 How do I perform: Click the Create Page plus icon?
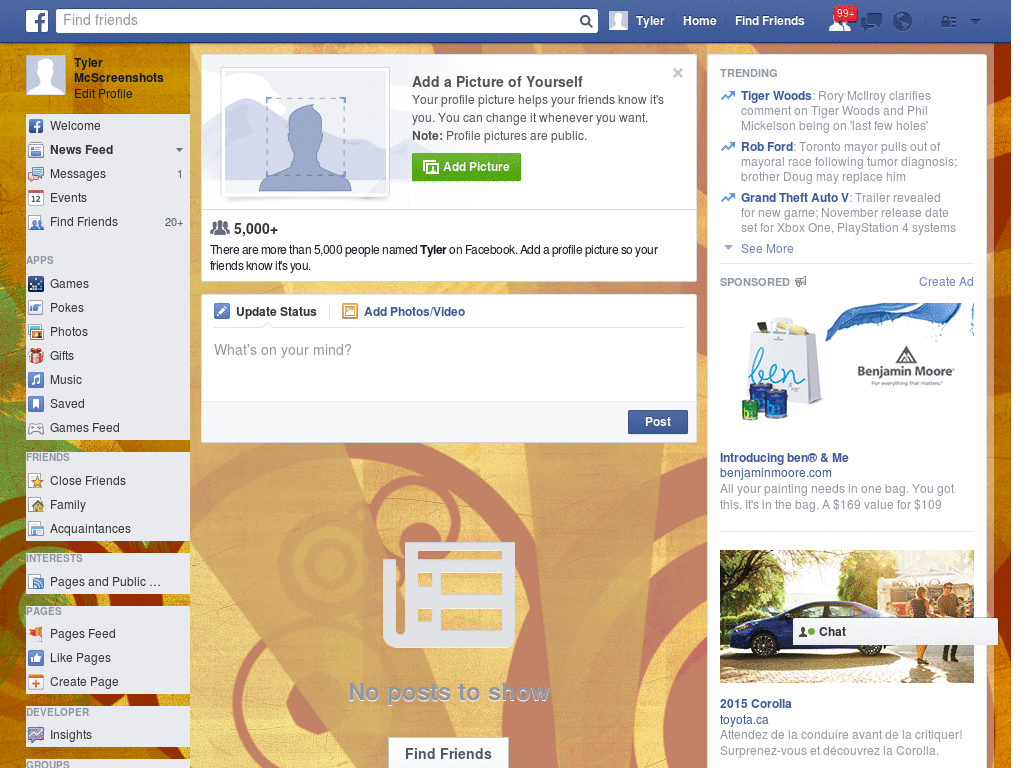click(x=36, y=682)
